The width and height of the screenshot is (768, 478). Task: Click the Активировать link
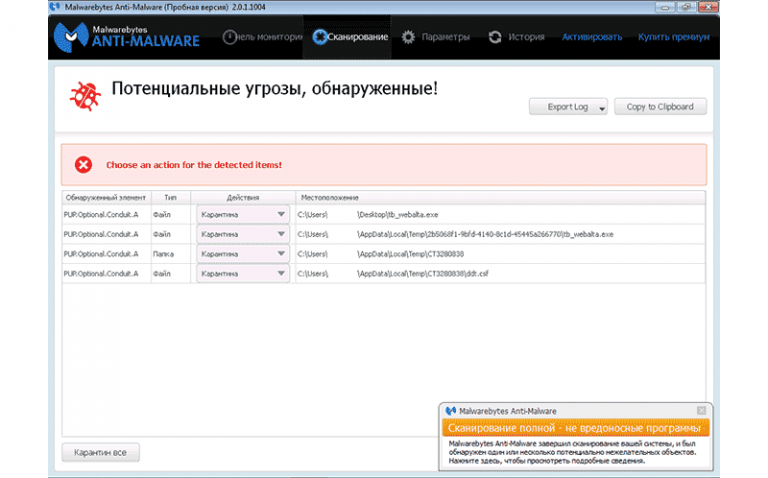tap(592, 37)
